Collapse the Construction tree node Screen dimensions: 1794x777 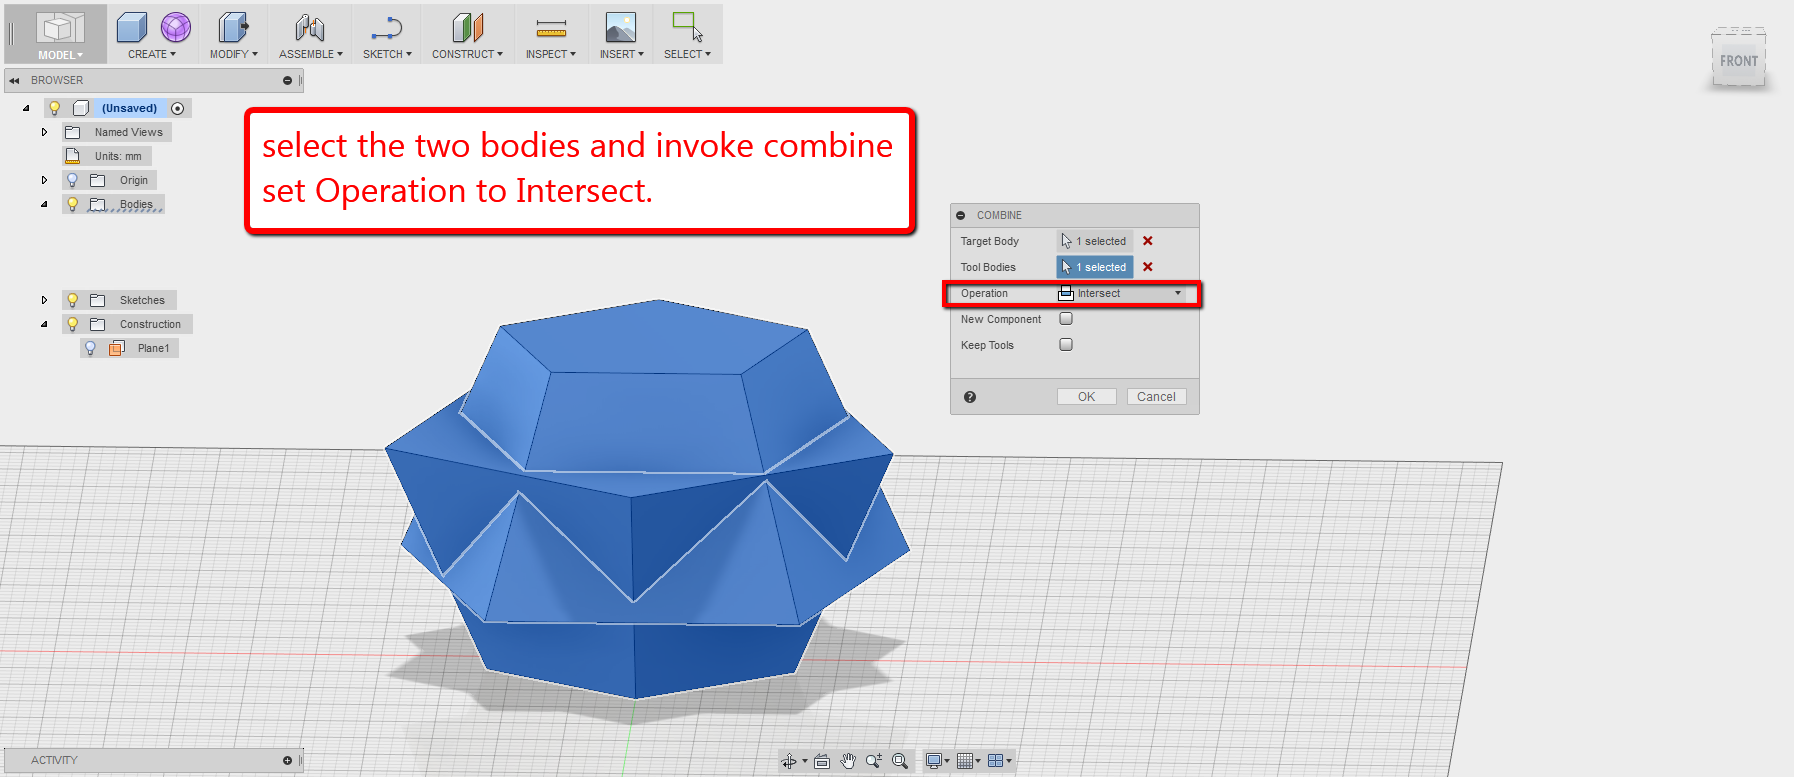[x=44, y=324]
